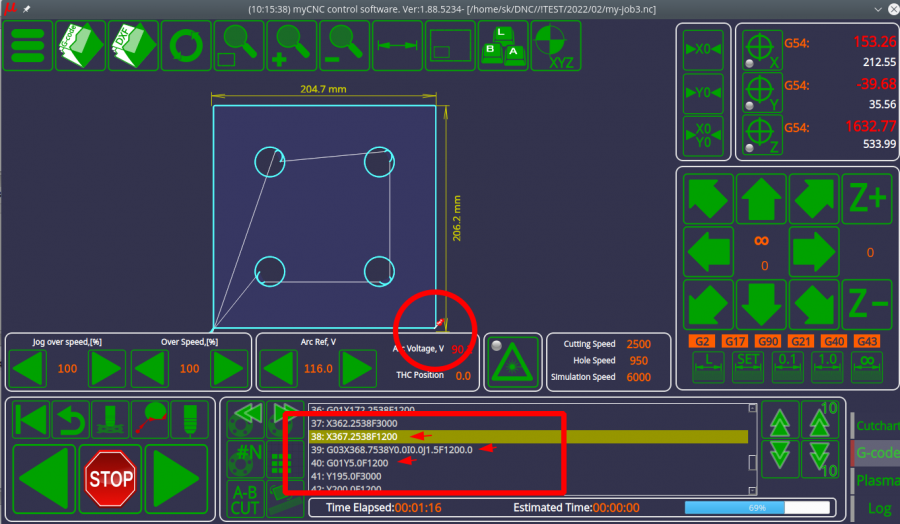The image size is (900, 524).
Task: Click the zoom in magnifier icon
Action: click(293, 46)
